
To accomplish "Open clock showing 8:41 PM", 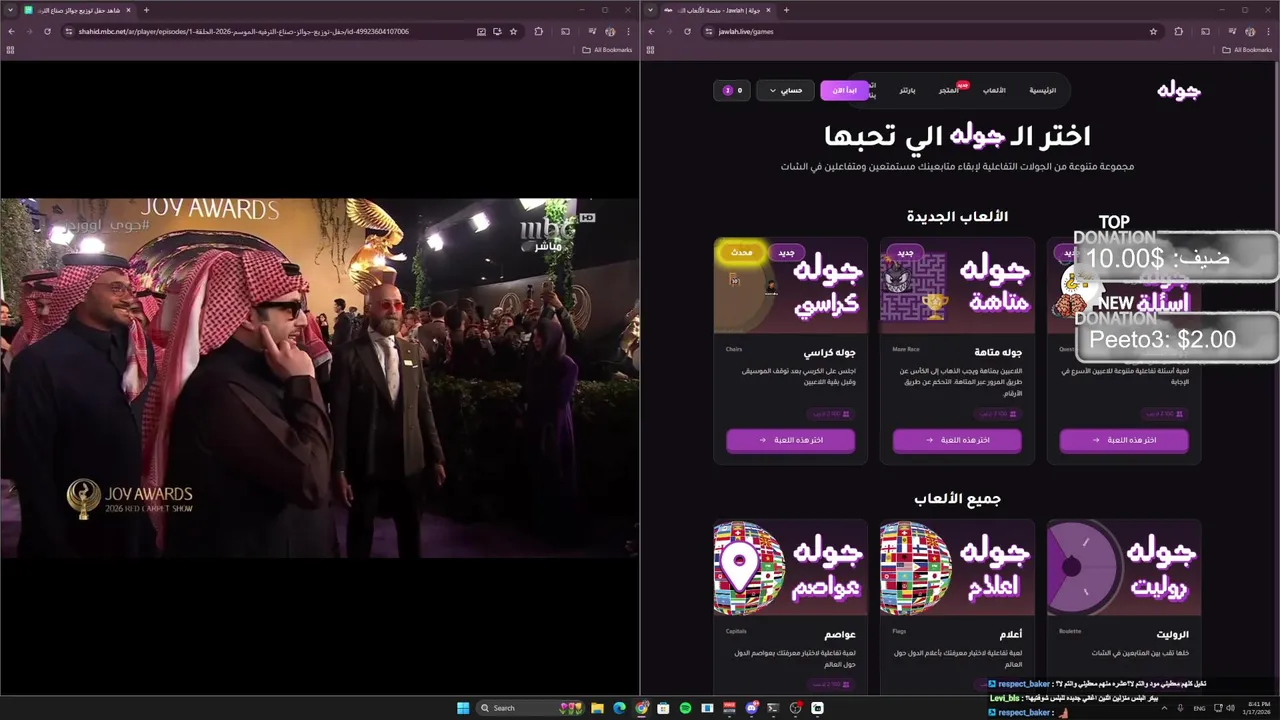I will [1258, 708].
